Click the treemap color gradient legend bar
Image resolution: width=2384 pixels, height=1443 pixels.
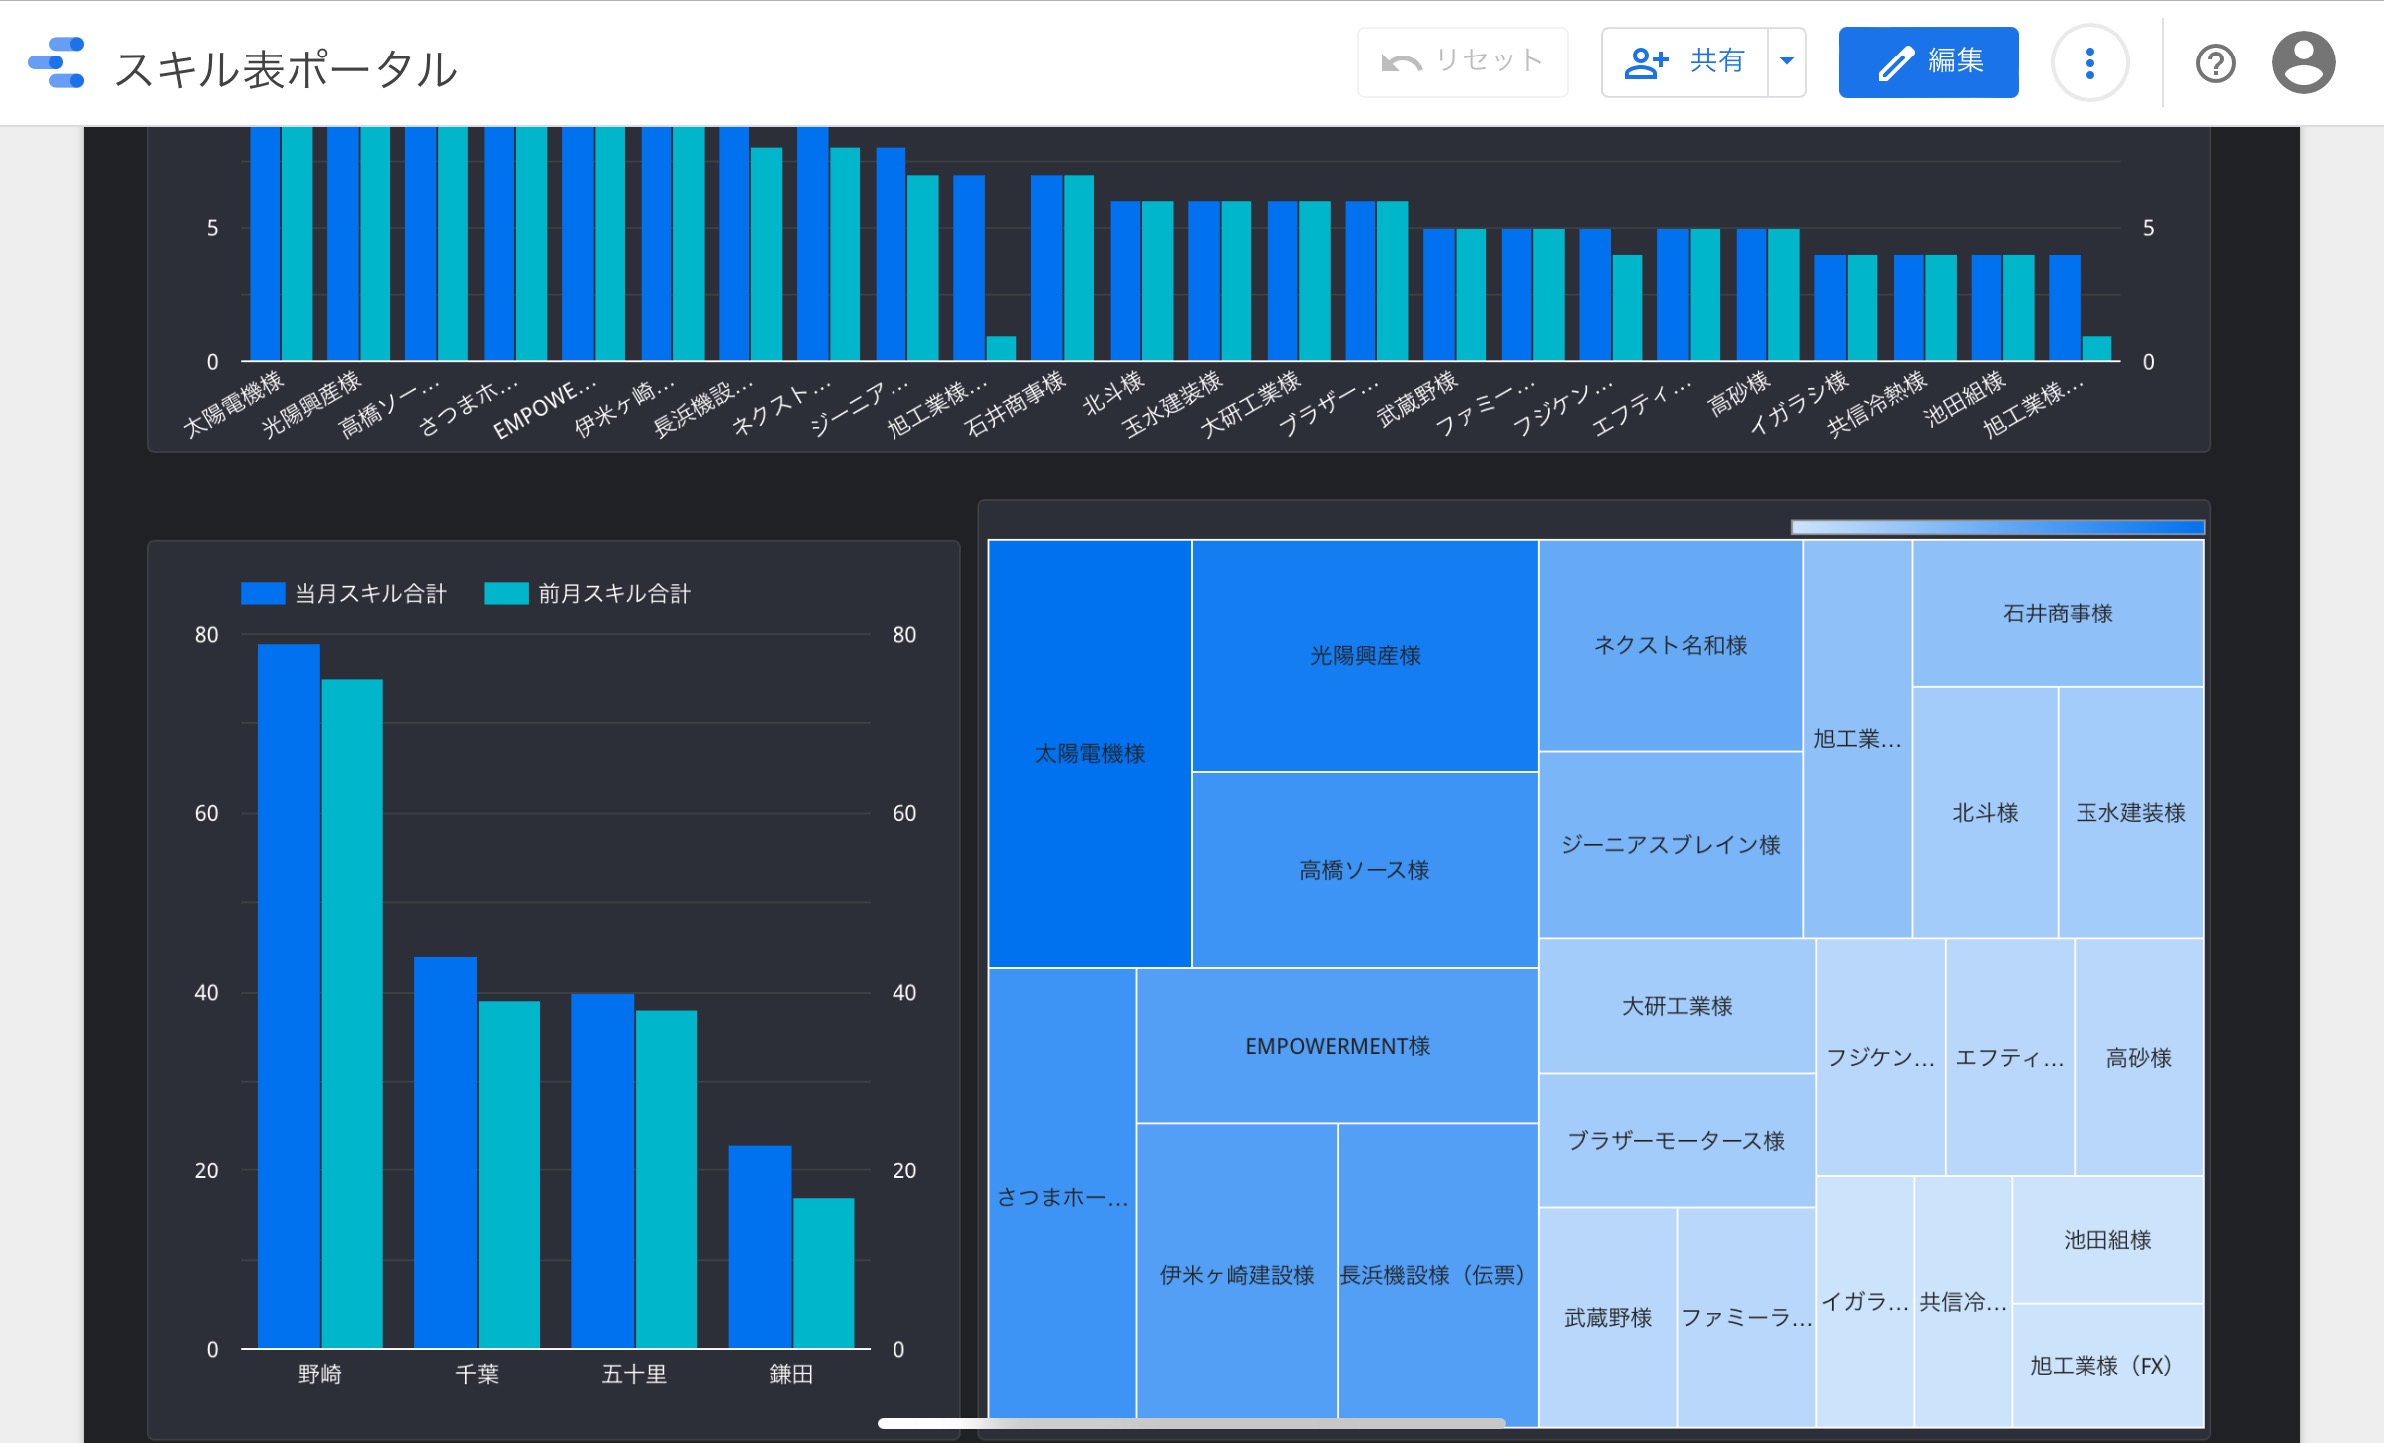coord(1997,527)
